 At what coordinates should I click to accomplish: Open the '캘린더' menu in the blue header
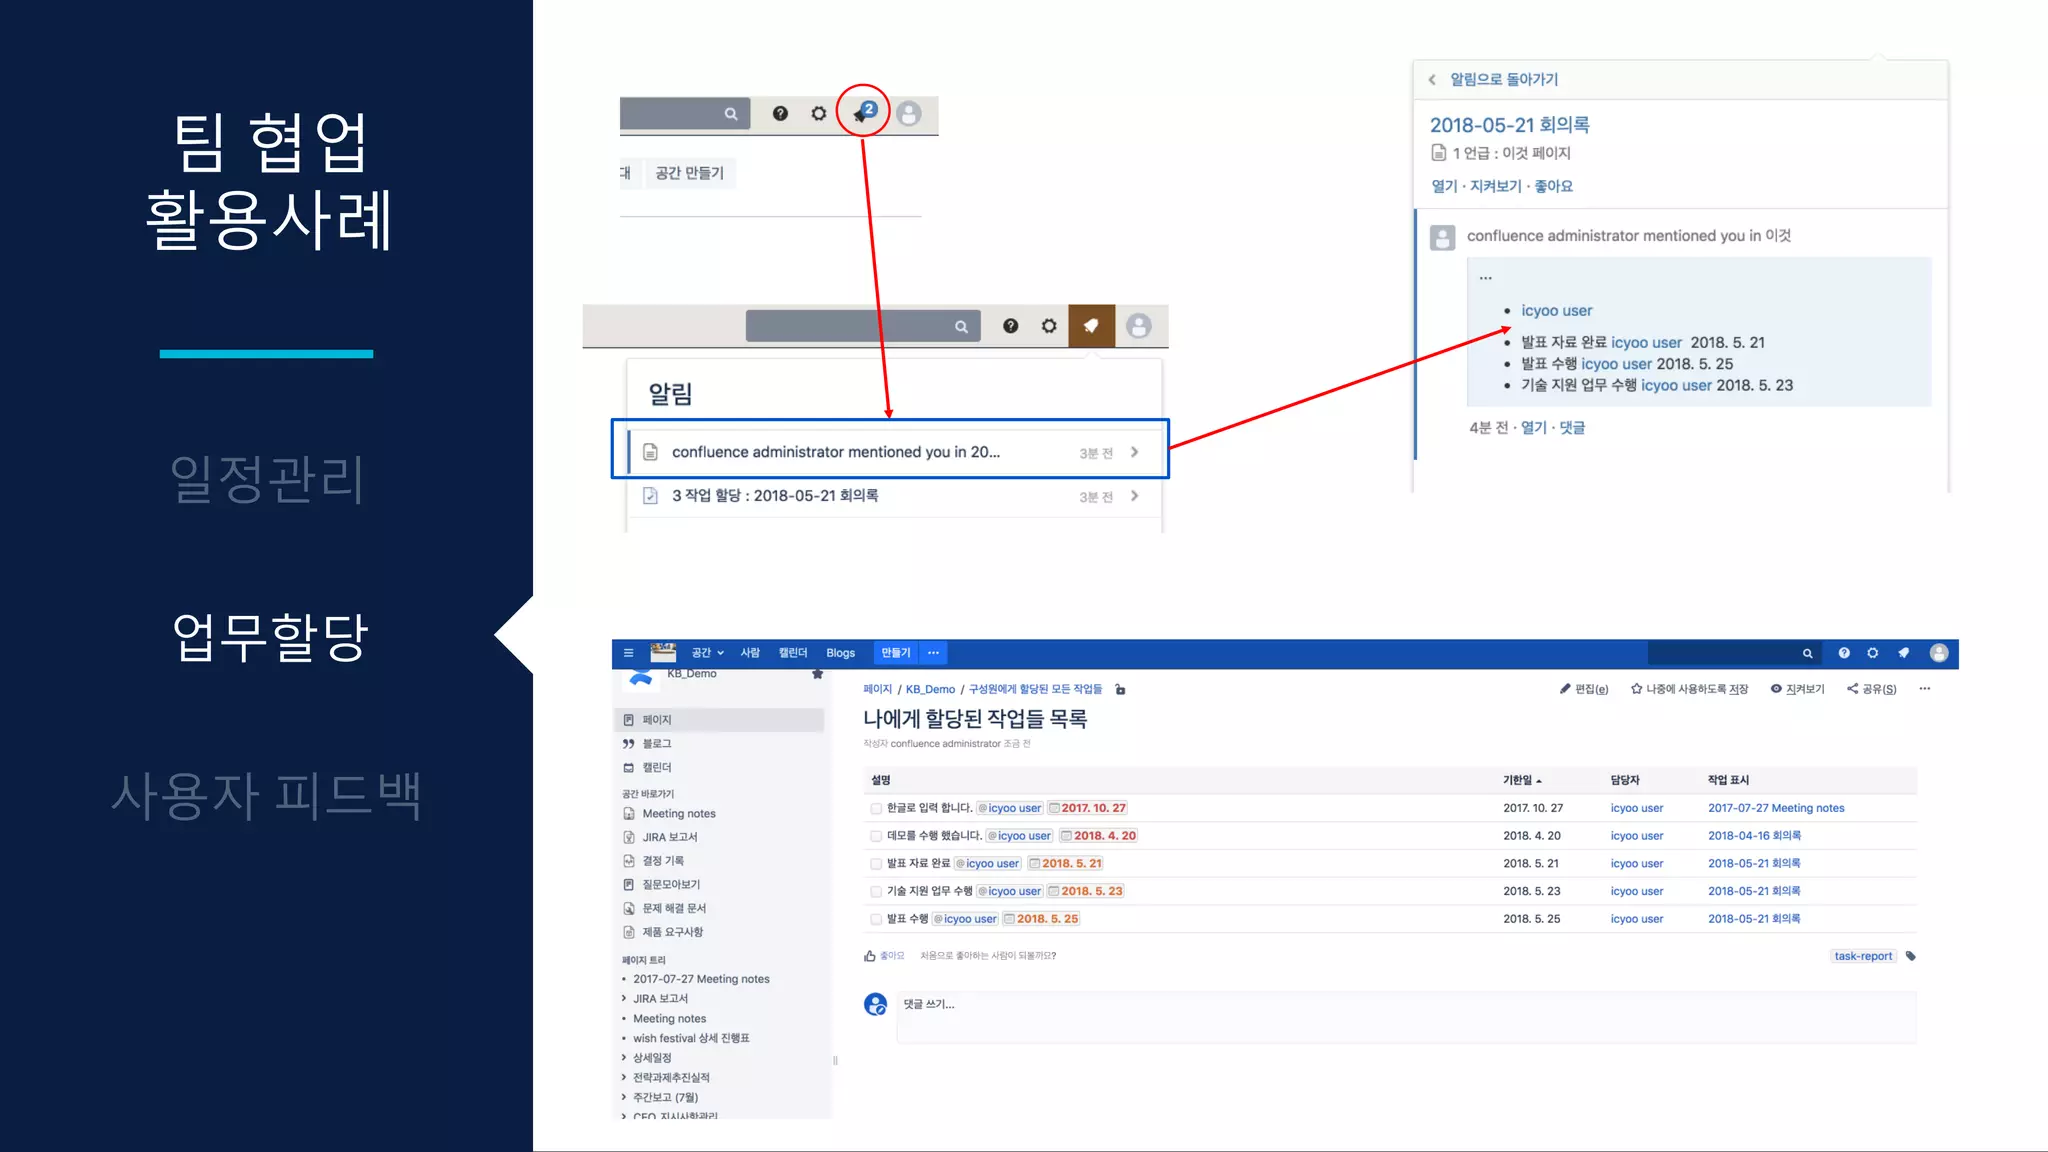click(x=793, y=653)
